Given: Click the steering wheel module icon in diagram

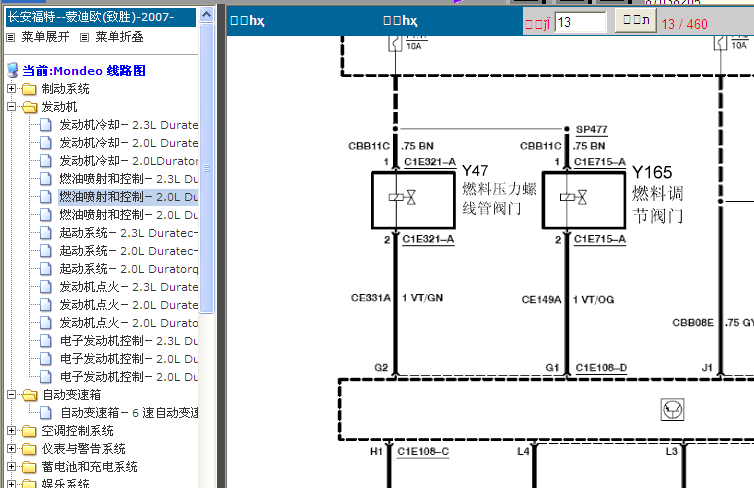Looking at the screenshot, I should [672, 410].
